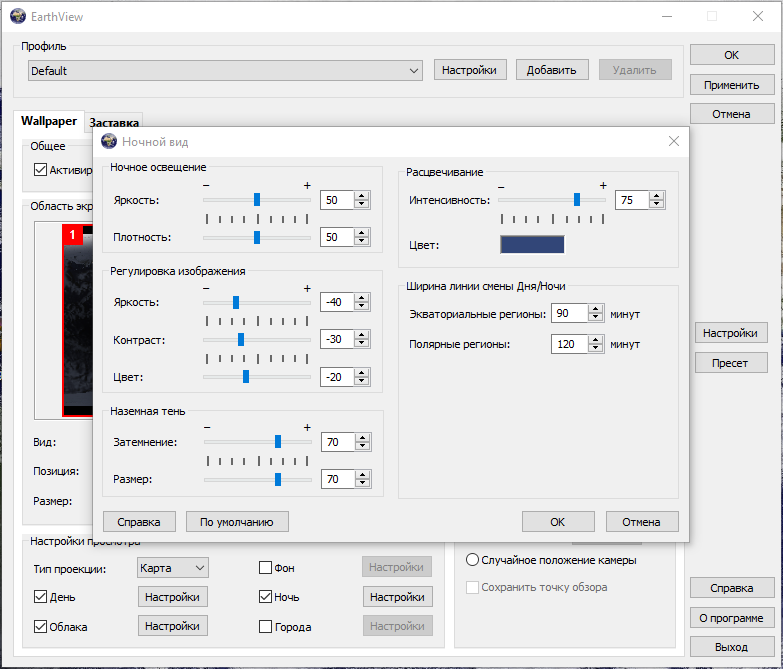
Task: Click Наземная тень Размер 70 field
Action: tap(338, 479)
